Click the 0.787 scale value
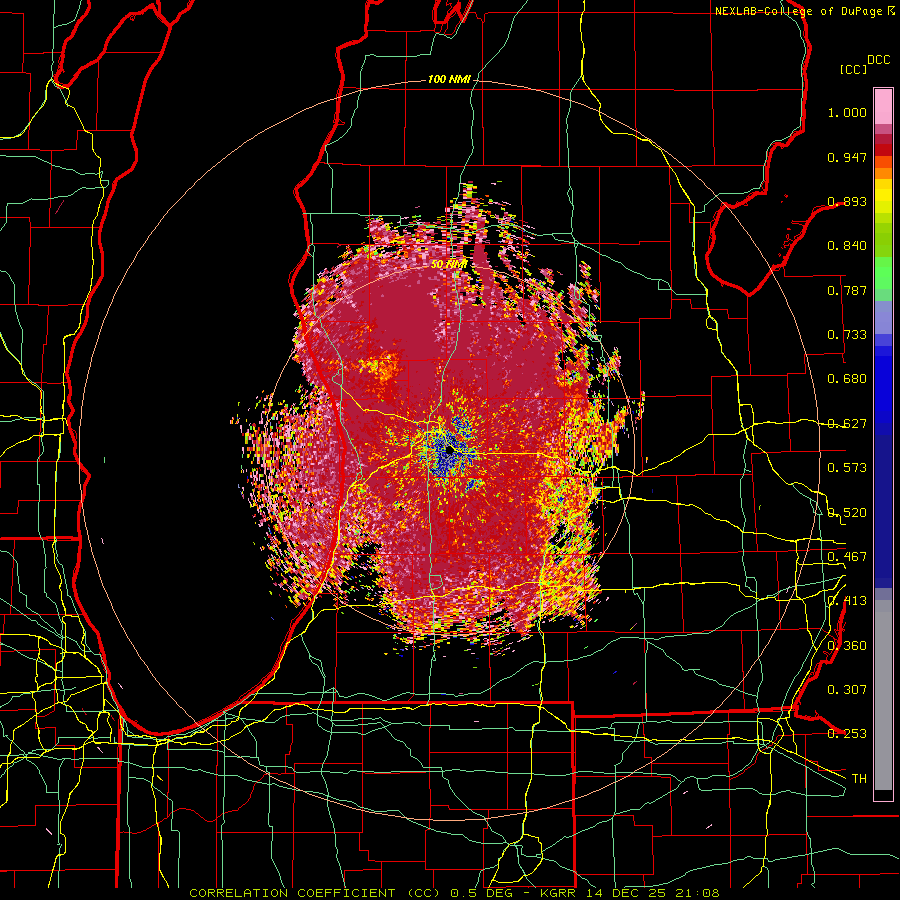 click(847, 290)
